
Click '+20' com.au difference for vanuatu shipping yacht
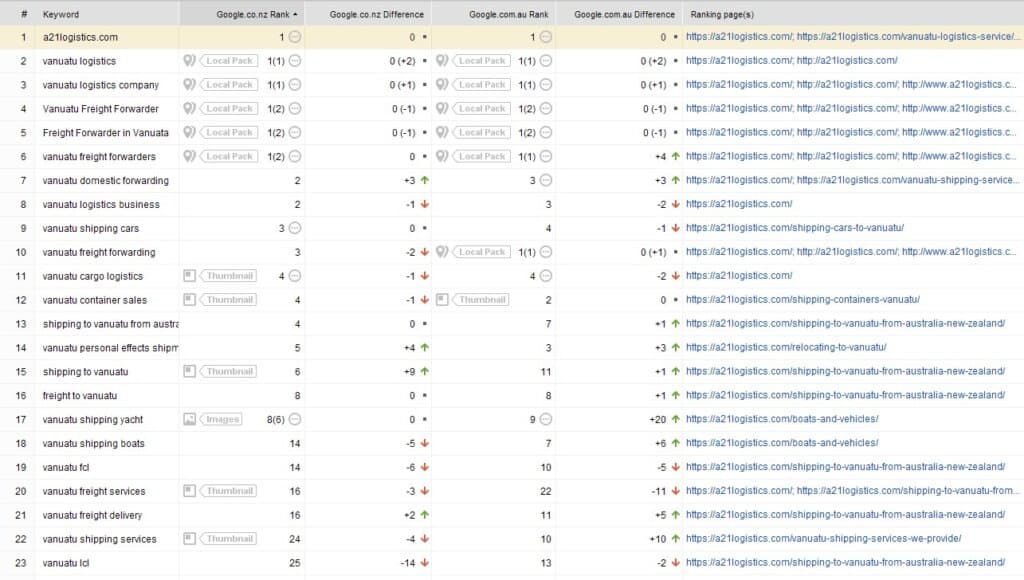coord(658,419)
